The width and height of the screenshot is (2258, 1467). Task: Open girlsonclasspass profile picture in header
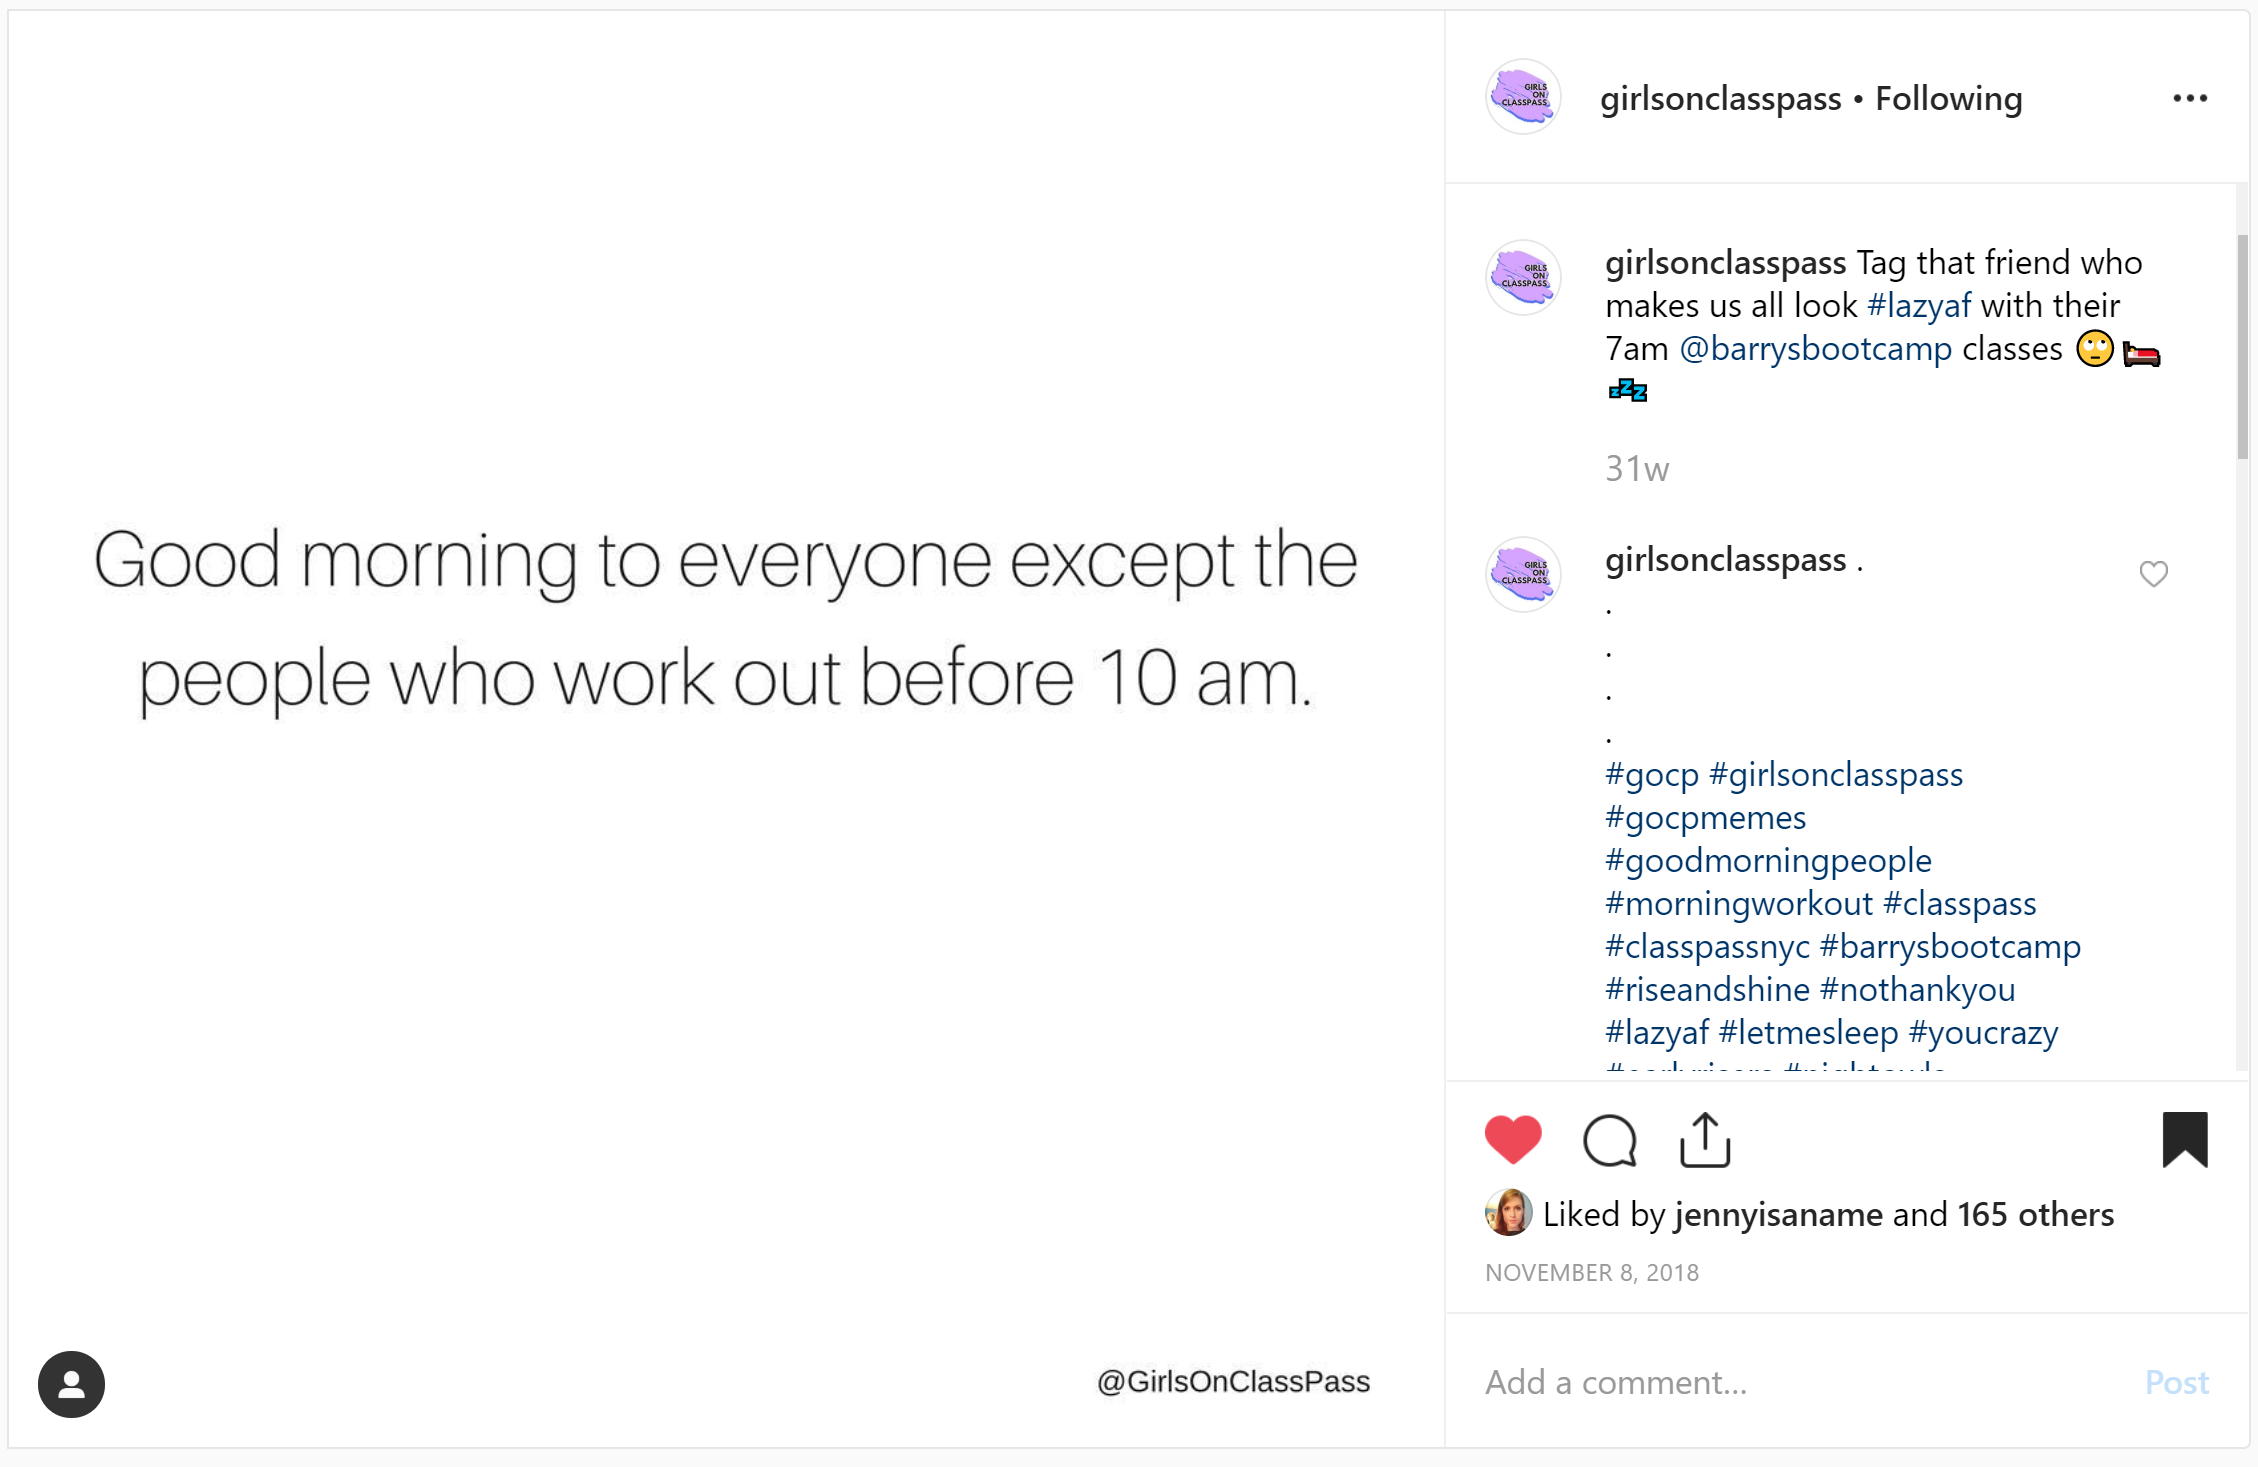point(1523,97)
